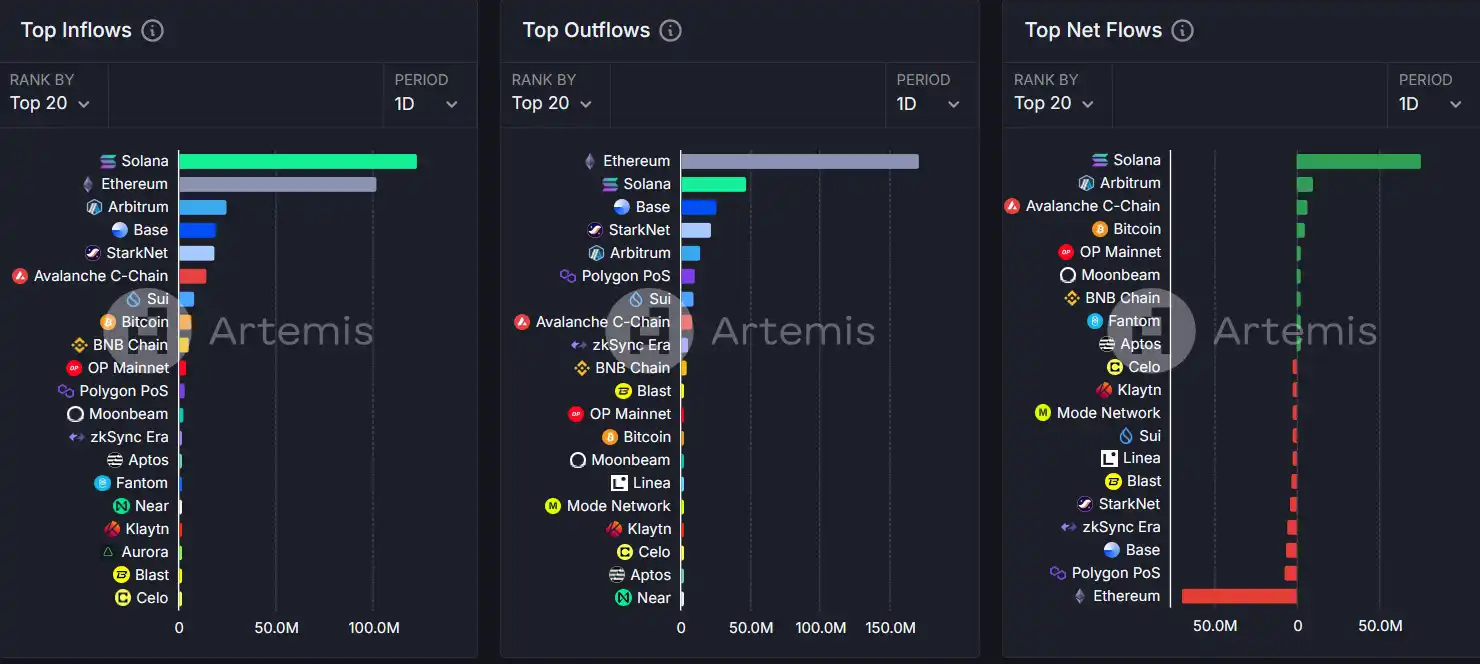This screenshot has width=1480, height=664.
Task: Click the Moonbeam logo in Top Net Flows
Action: click(1068, 275)
